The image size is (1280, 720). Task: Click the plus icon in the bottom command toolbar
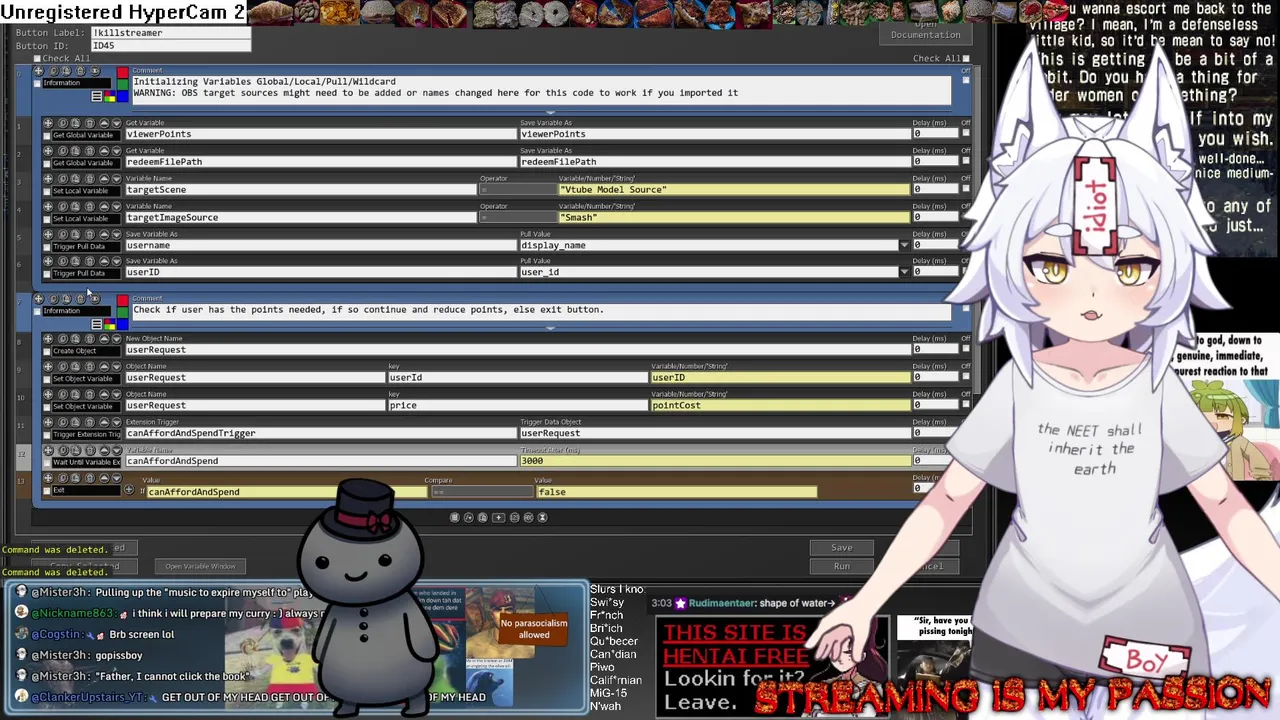[498, 517]
